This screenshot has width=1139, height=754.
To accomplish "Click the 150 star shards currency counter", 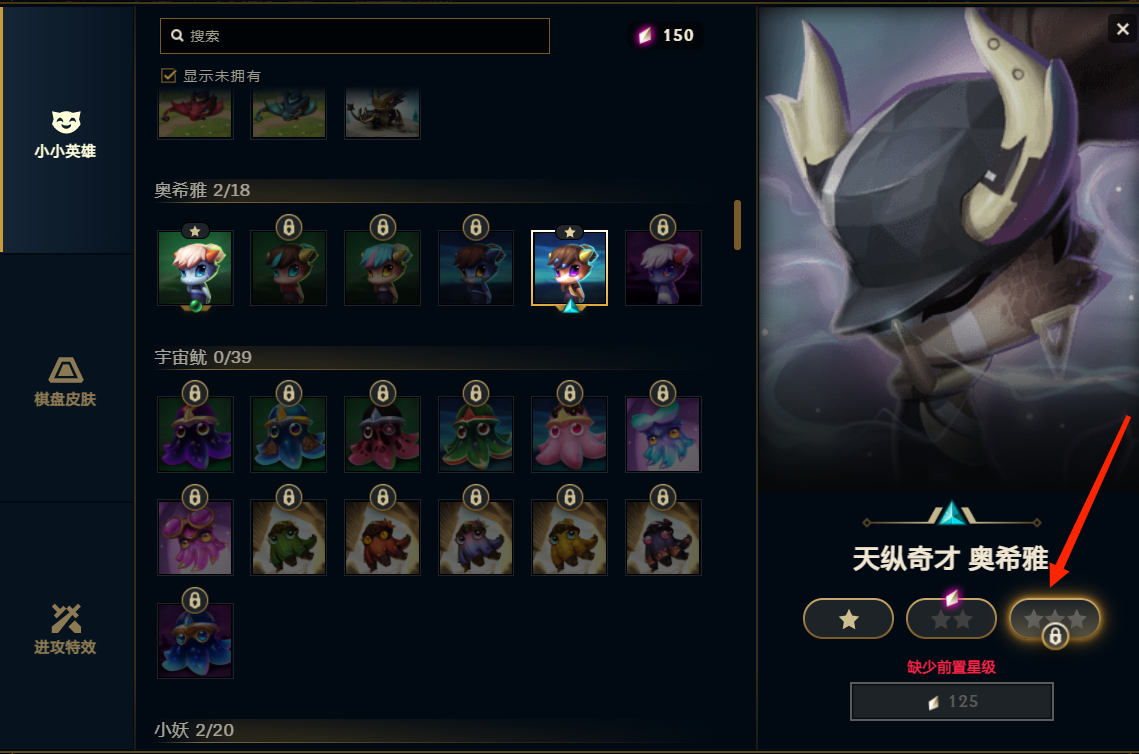I will click(x=666, y=36).
